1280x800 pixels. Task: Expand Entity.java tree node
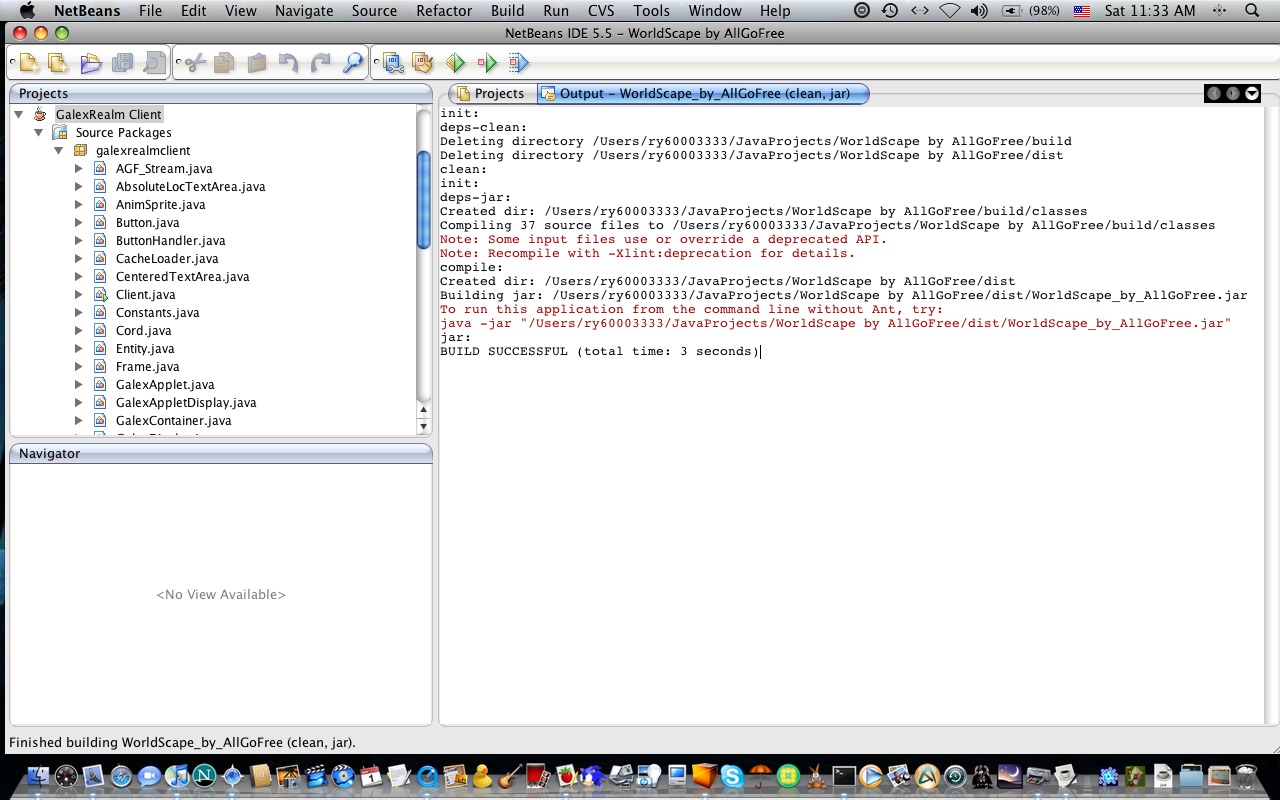point(79,349)
